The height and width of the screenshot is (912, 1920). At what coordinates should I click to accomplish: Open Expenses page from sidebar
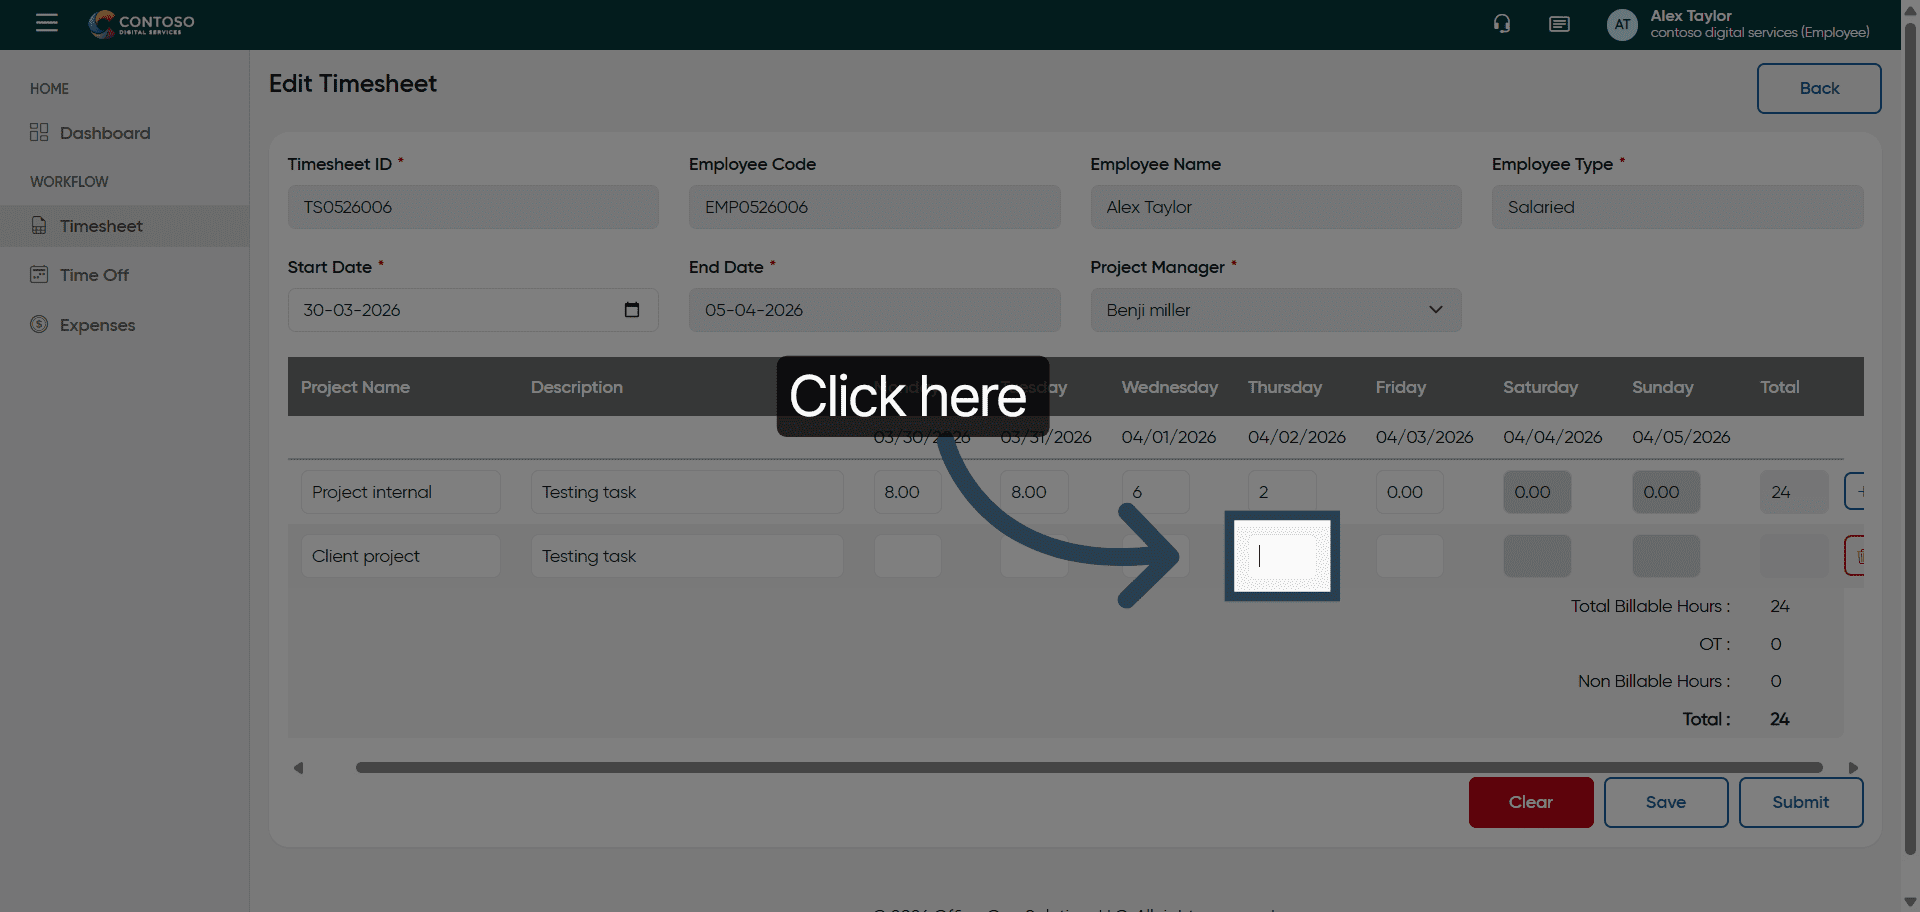pyautogui.click(x=97, y=325)
